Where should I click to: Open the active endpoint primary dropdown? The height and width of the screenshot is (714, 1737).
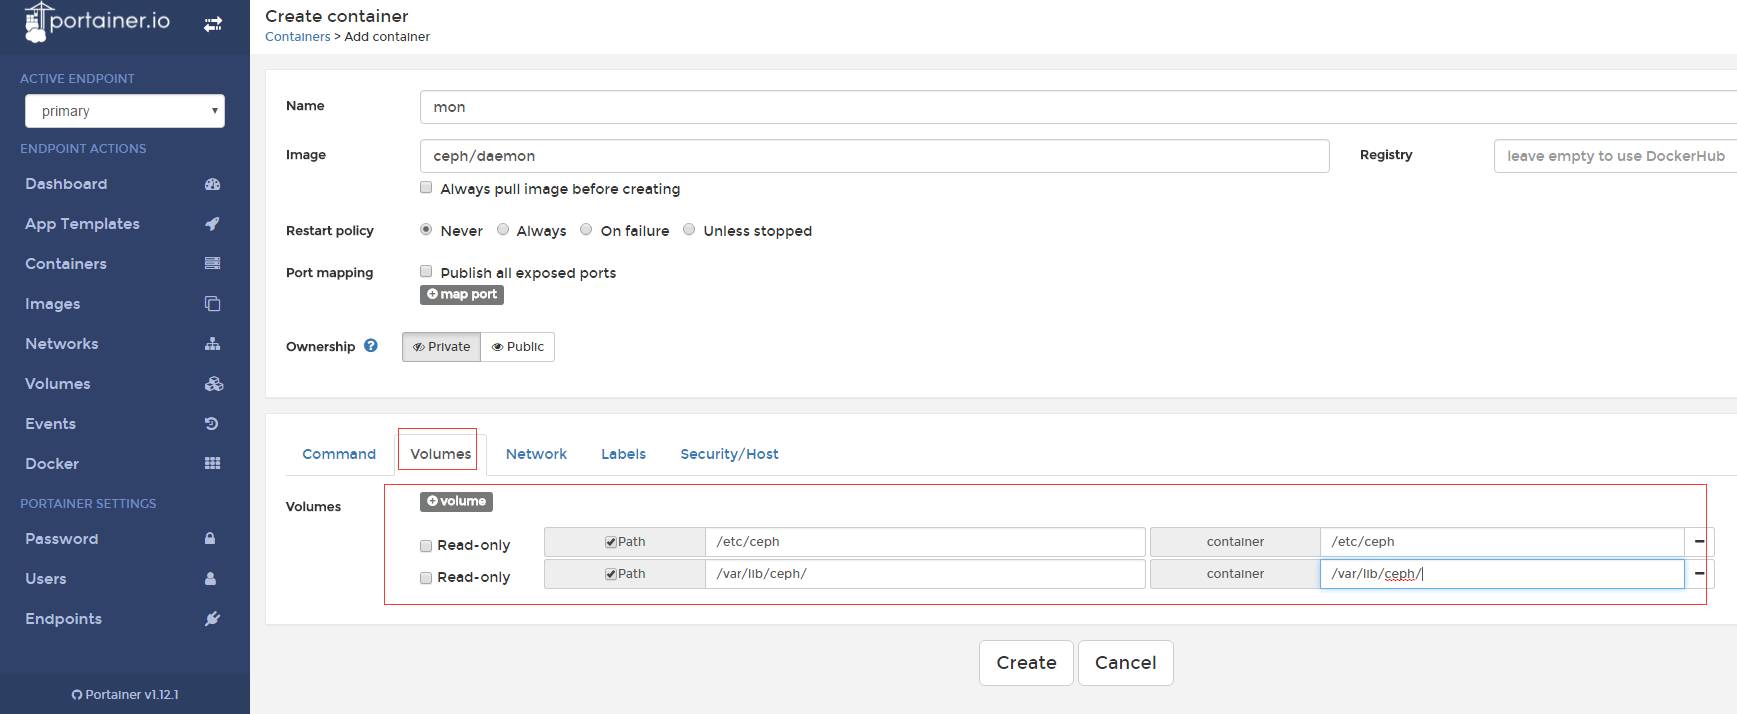click(x=125, y=111)
